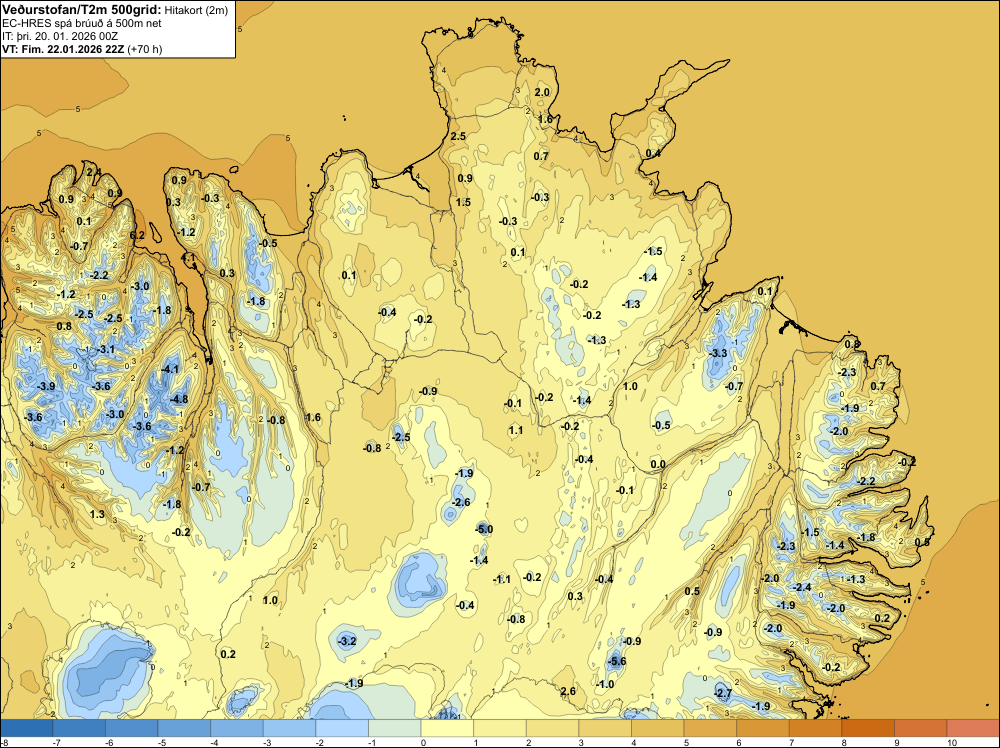Choose legend color band between 7 and 8
Screen dimensions: 1000x748
(x=816, y=728)
